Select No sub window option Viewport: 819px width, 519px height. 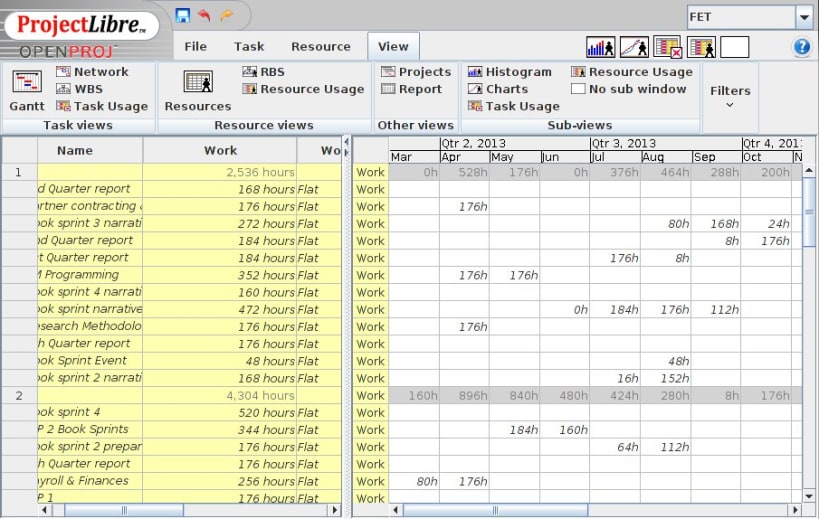pyautogui.click(x=629, y=89)
